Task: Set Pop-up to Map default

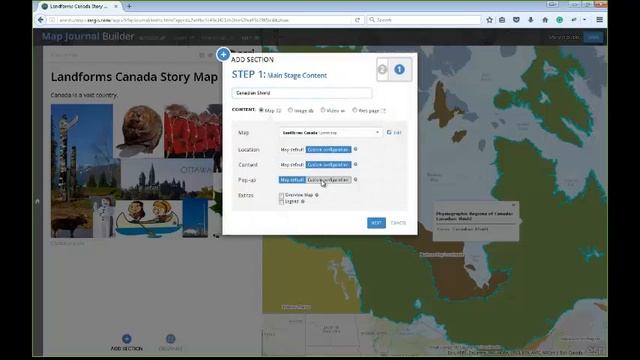Action: (x=292, y=180)
